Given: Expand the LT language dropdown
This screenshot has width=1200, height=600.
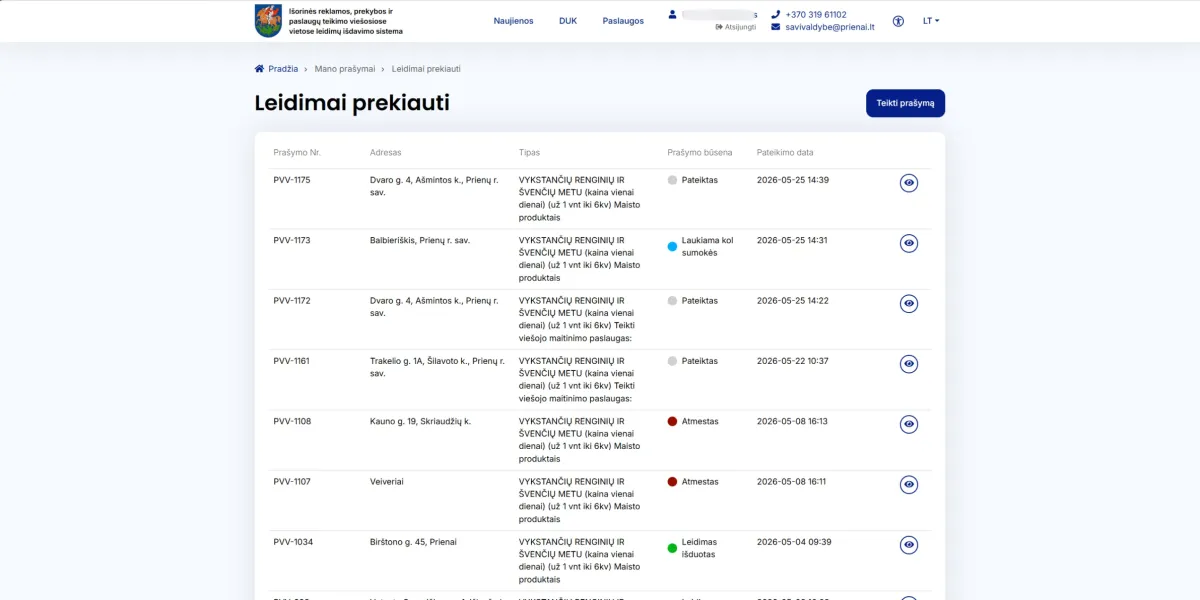Looking at the screenshot, I should (931, 21).
